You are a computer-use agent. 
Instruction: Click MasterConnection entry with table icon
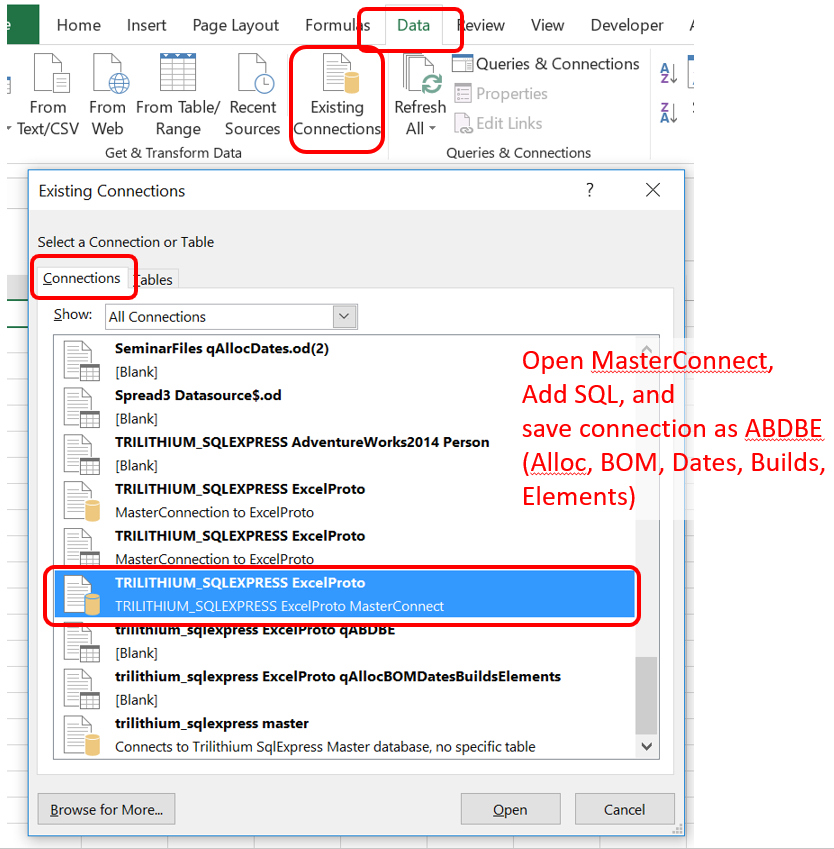point(344,547)
